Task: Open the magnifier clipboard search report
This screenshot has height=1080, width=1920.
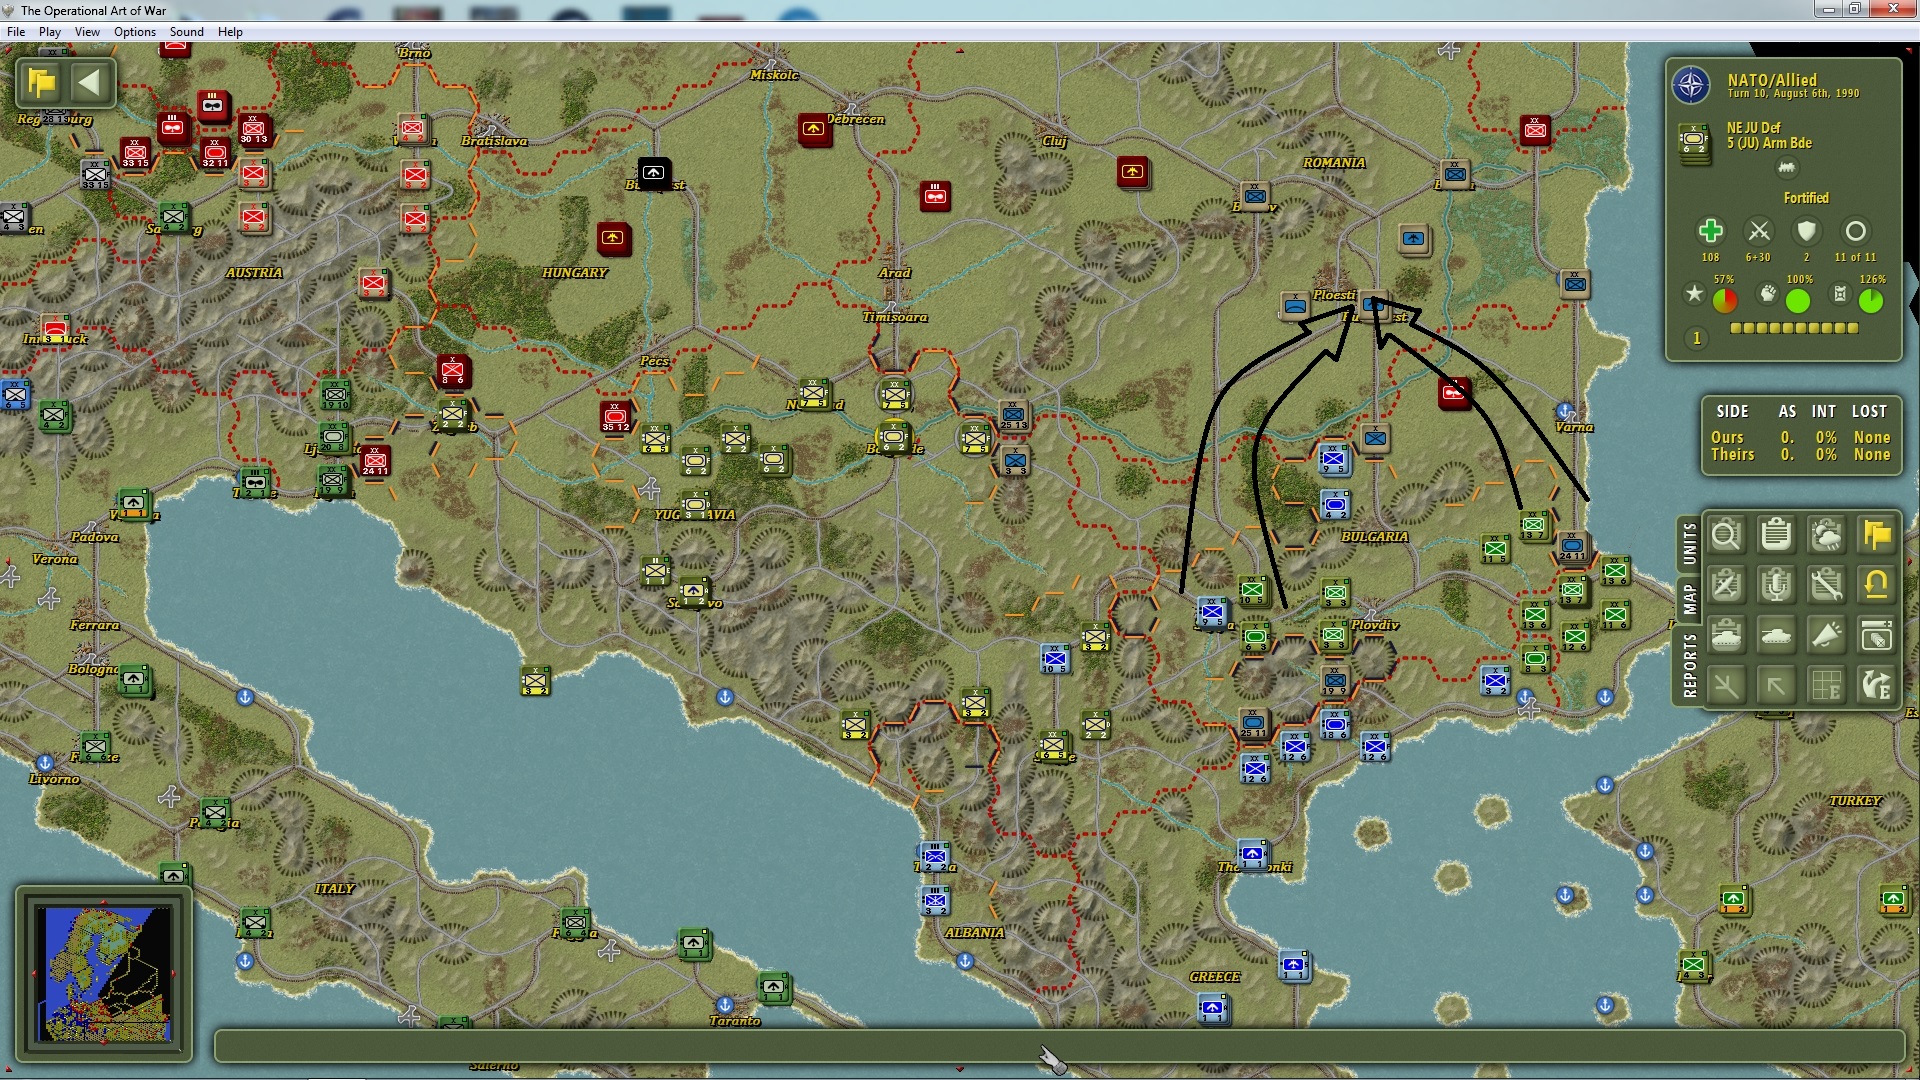Action: click(1726, 535)
